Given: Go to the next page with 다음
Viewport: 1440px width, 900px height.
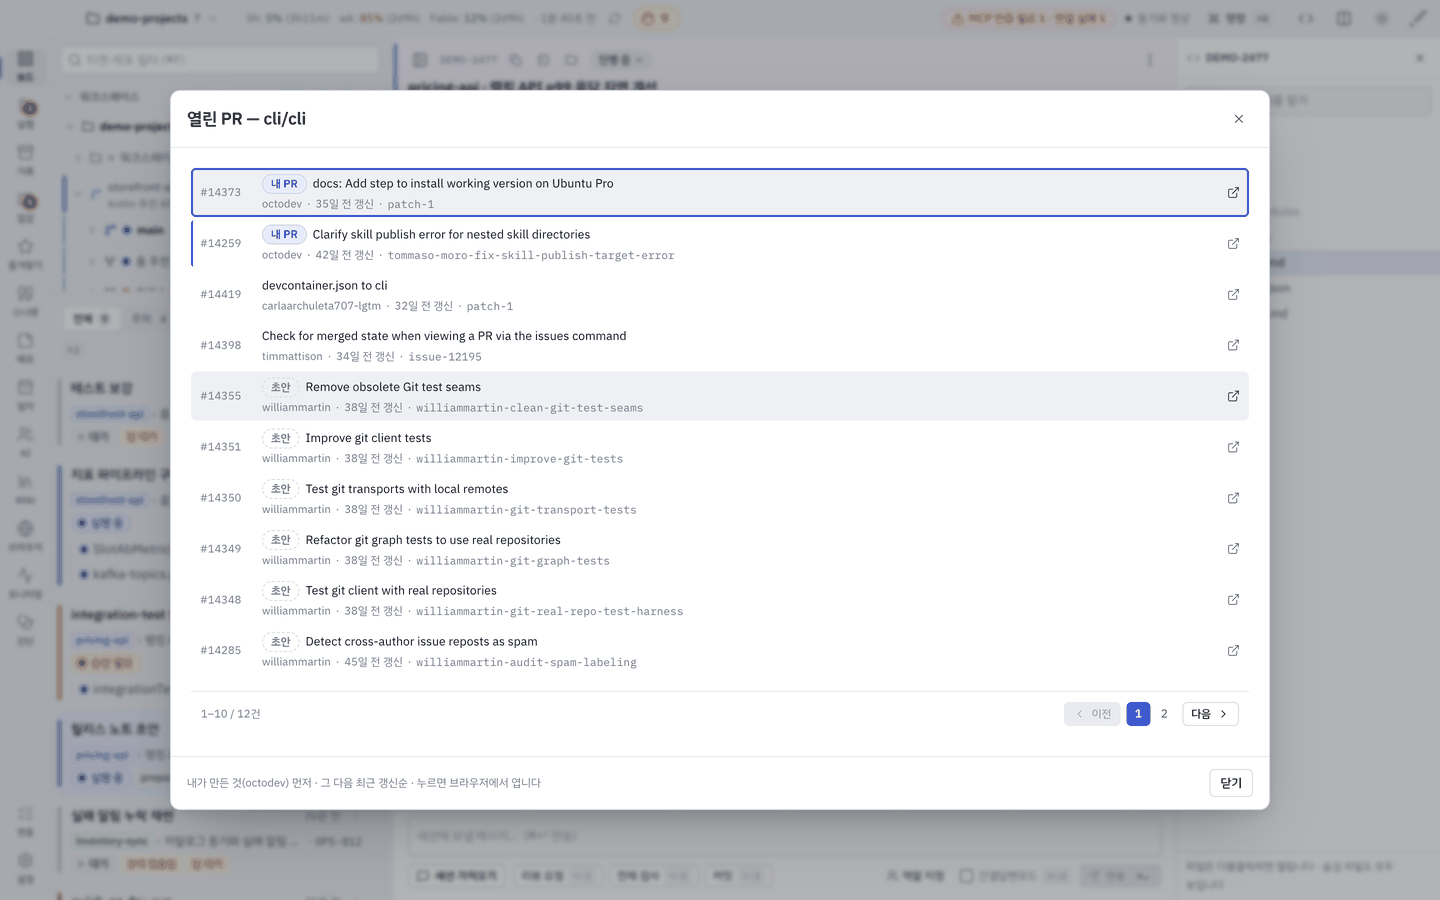Looking at the screenshot, I should click(x=1210, y=714).
